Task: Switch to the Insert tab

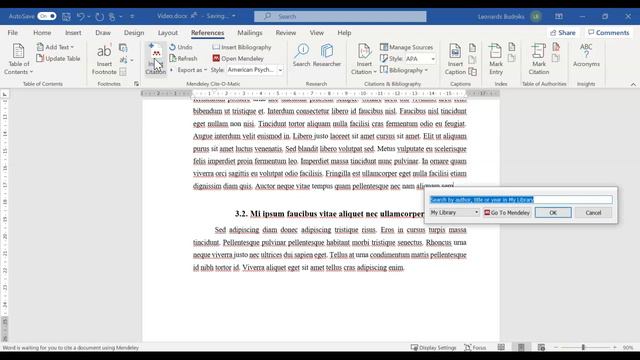Action: click(x=73, y=33)
